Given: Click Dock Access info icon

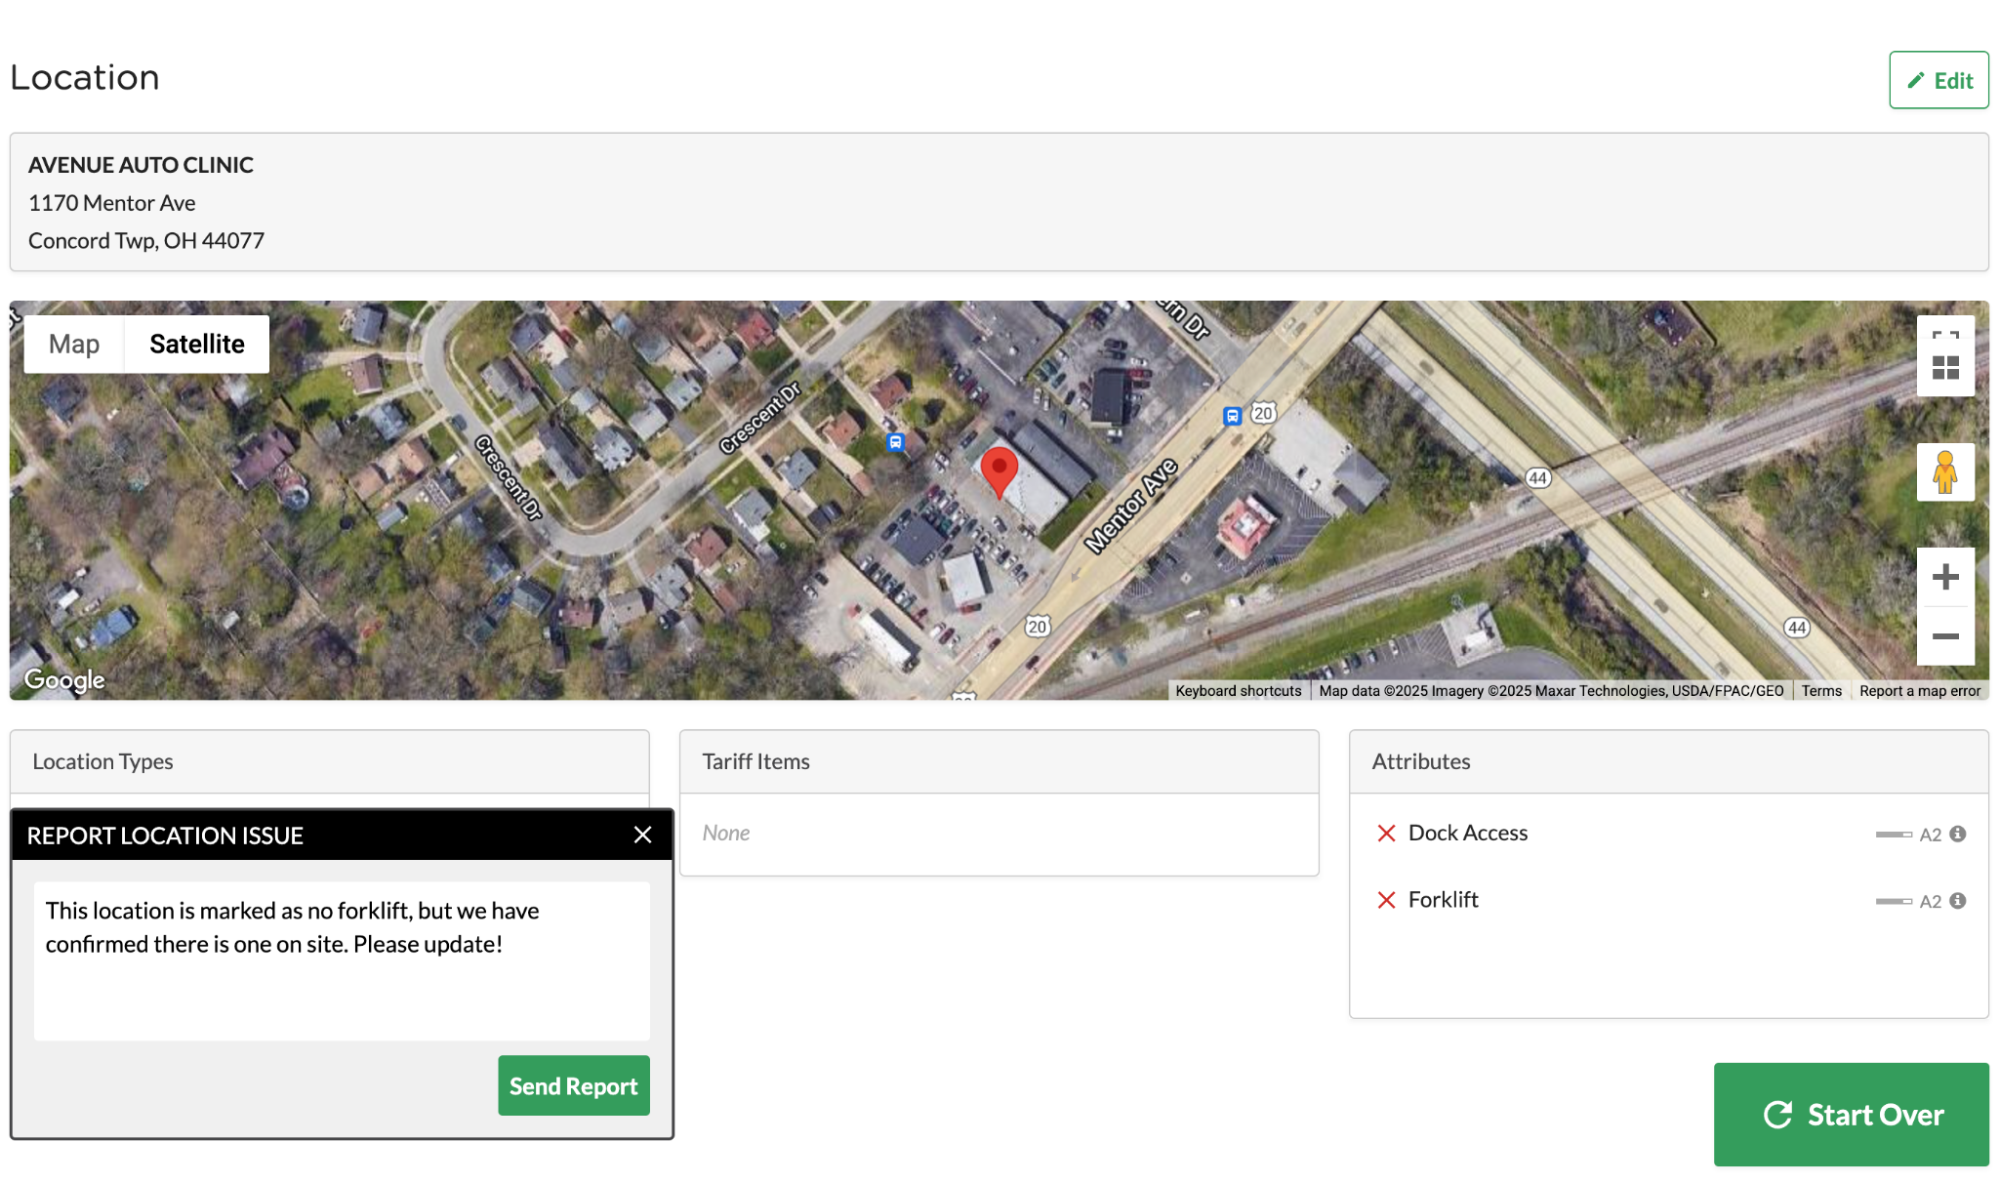Looking at the screenshot, I should click(x=1957, y=834).
